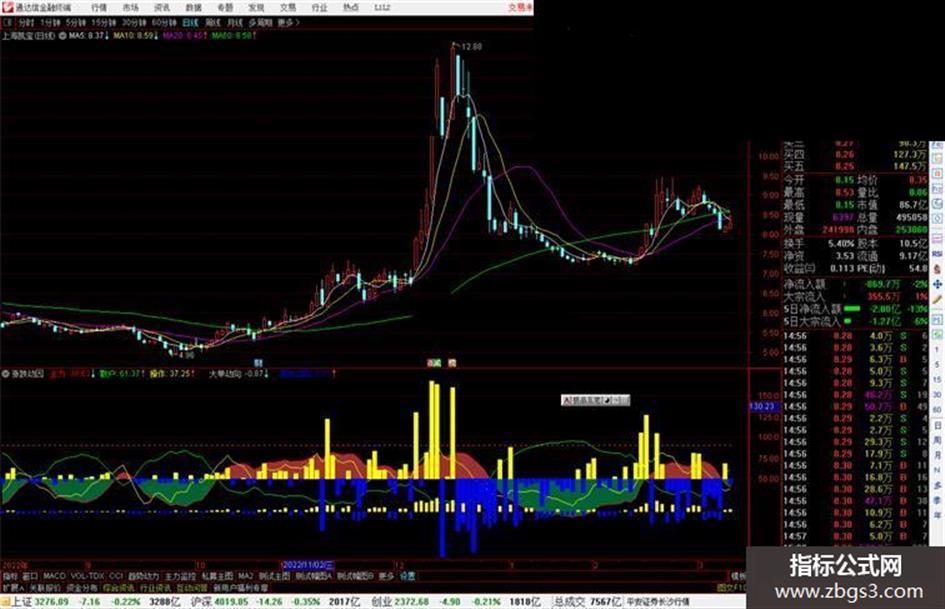The image size is (945, 609).
Task: Open the 交易 menu in top bar
Action: point(287,8)
